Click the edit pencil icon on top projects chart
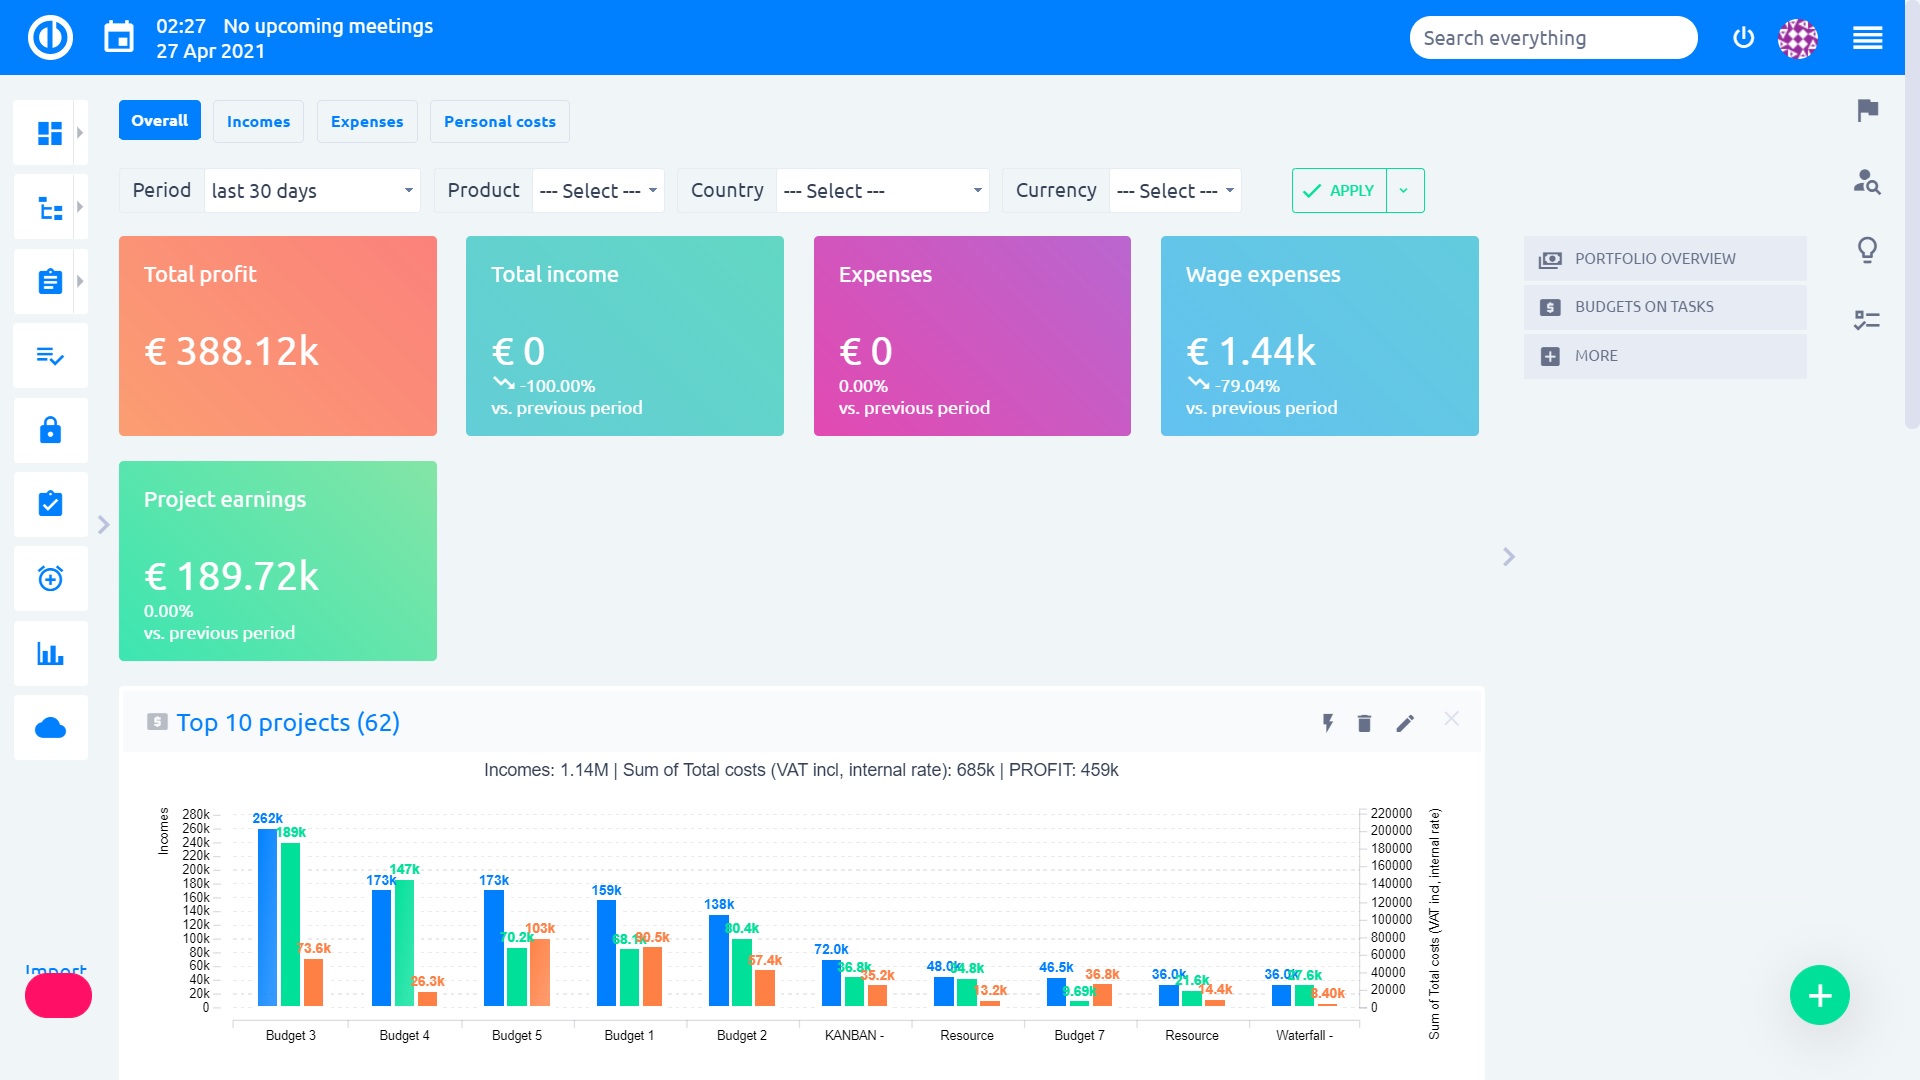The width and height of the screenshot is (1920, 1080). (1406, 723)
